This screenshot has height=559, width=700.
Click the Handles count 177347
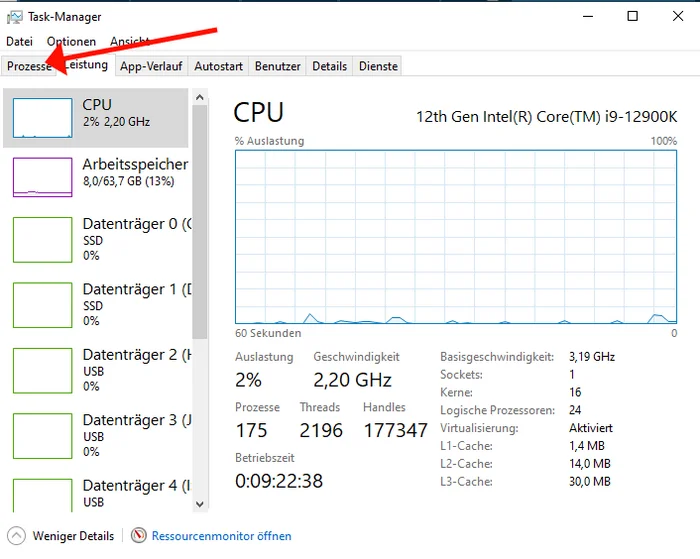coord(396,430)
